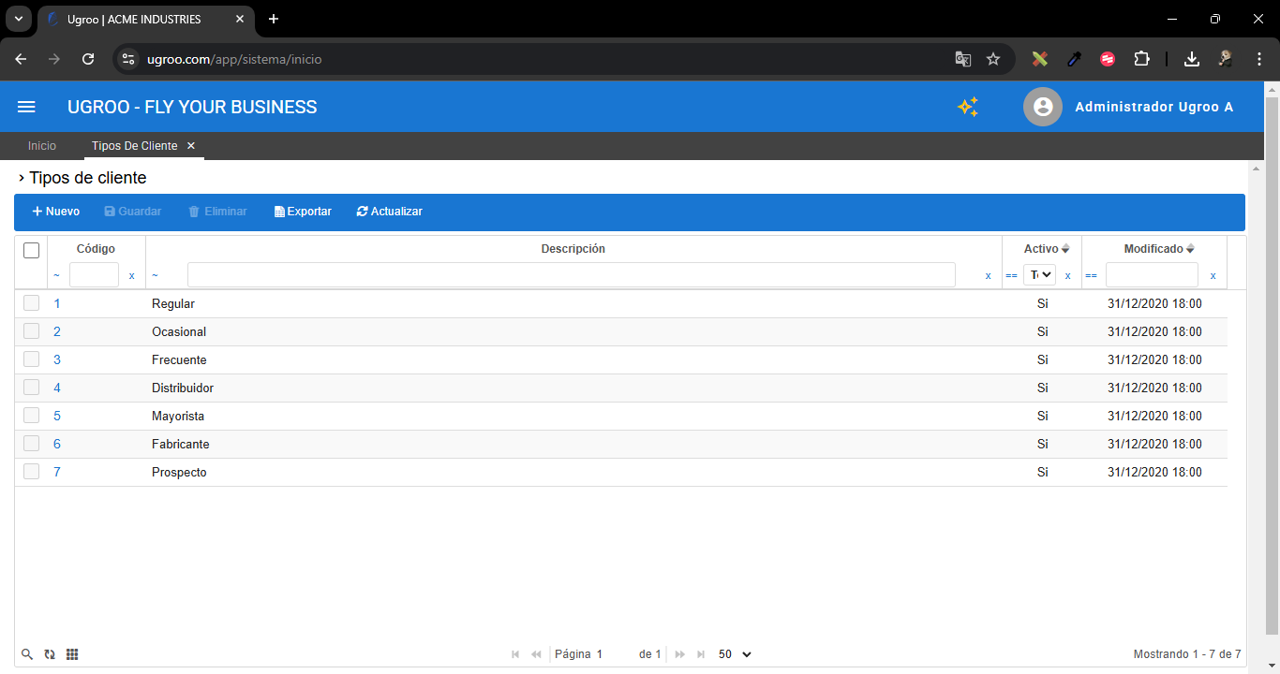Switch to the Inicio tab
Screen dimensions: 1280x674
pyautogui.click(x=42, y=146)
